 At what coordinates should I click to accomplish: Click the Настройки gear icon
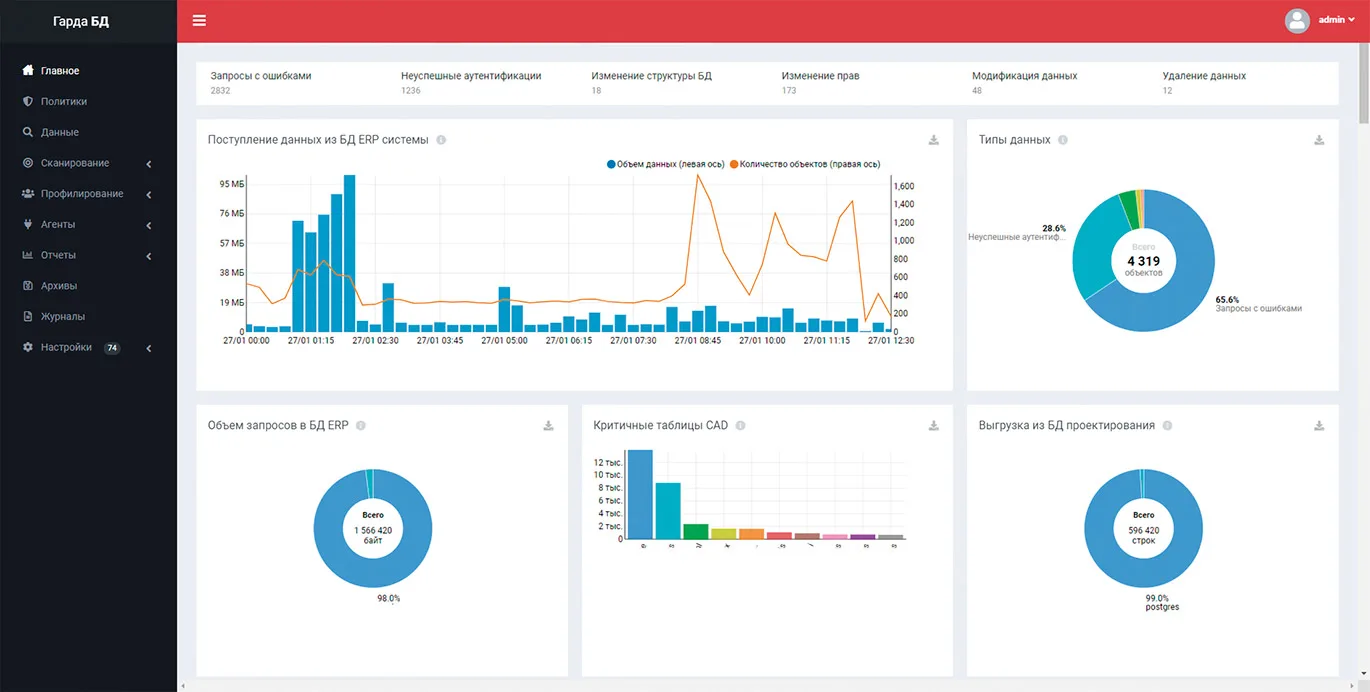click(28, 348)
